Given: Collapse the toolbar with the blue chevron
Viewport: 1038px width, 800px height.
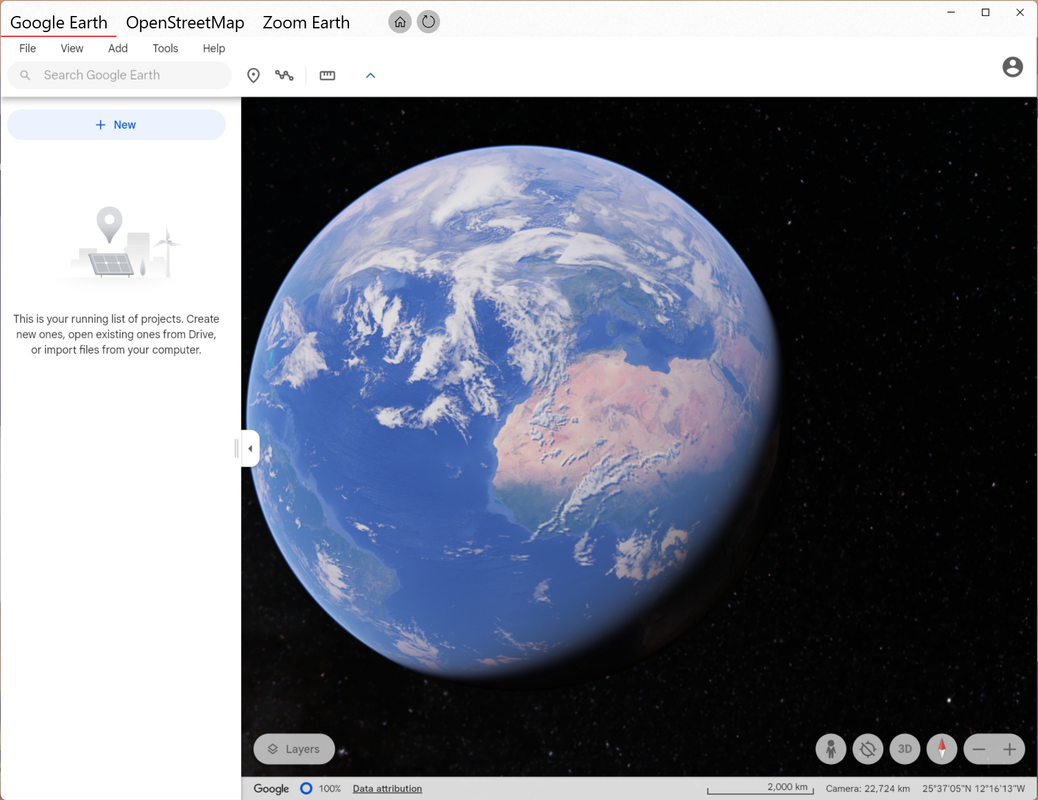Looking at the screenshot, I should pyautogui.click(x=371, y=75).
